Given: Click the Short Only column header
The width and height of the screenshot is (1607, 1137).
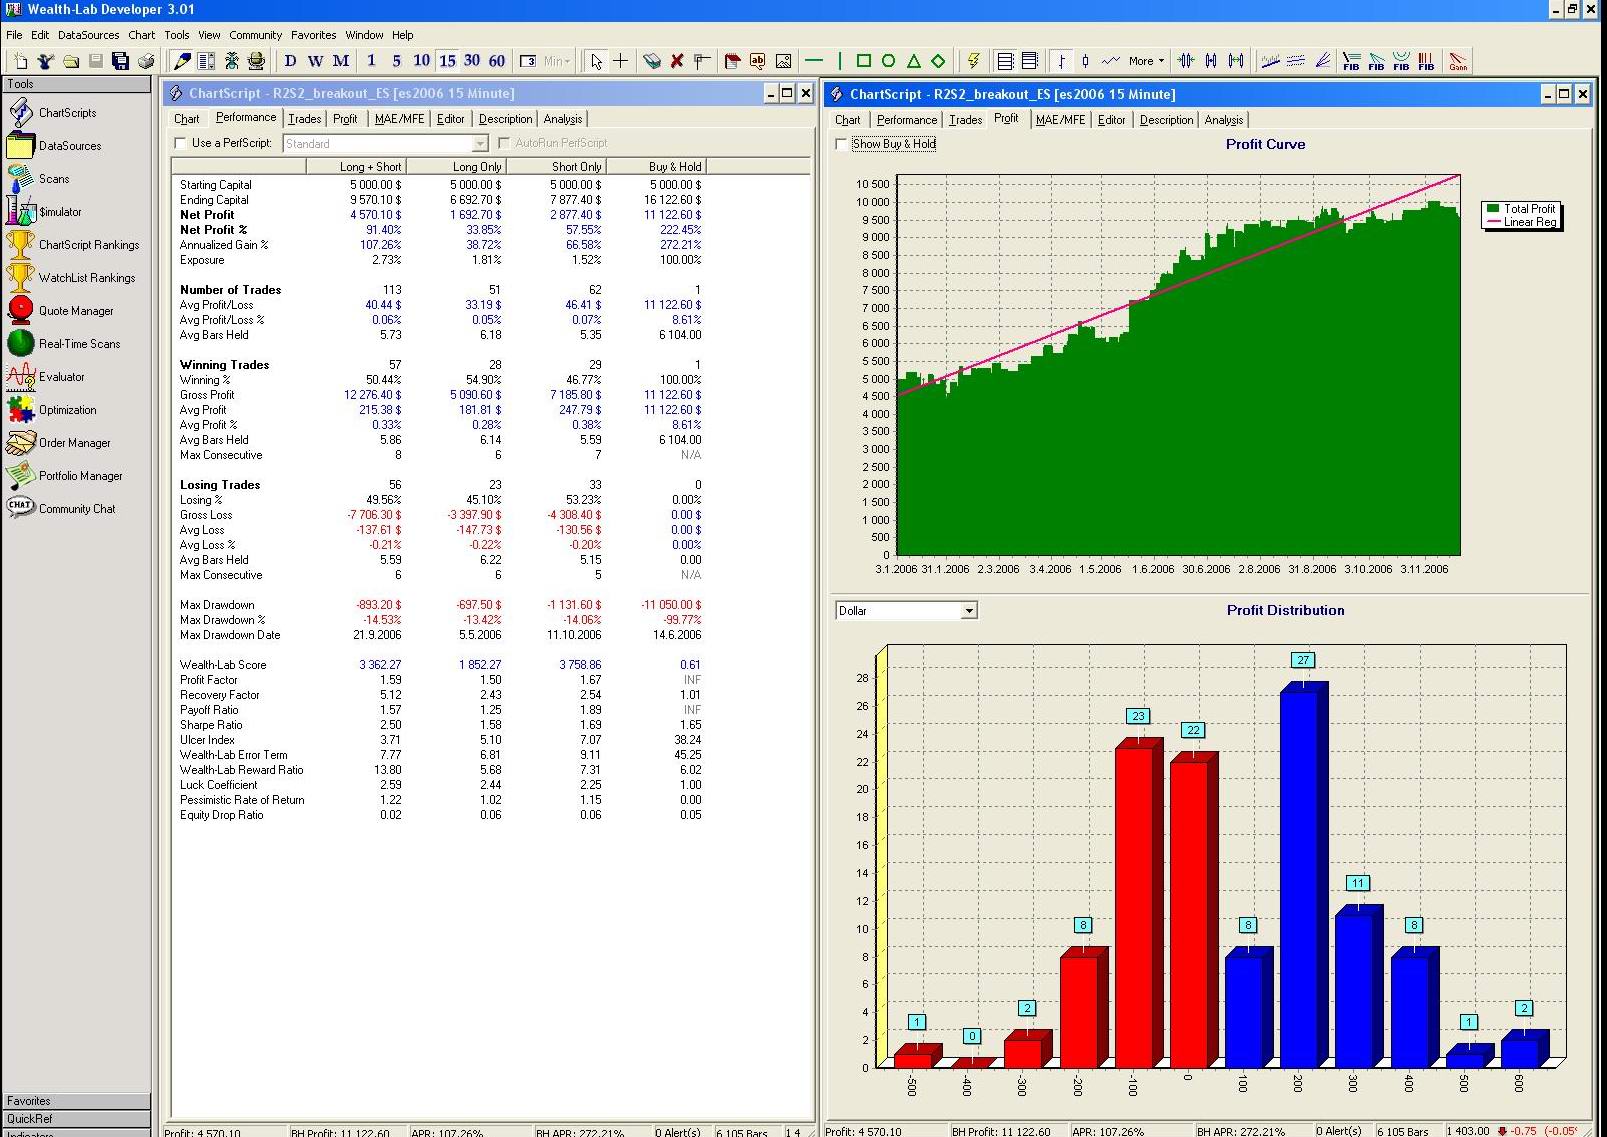Looking at the screenshot, I should (x=556, y=167).
